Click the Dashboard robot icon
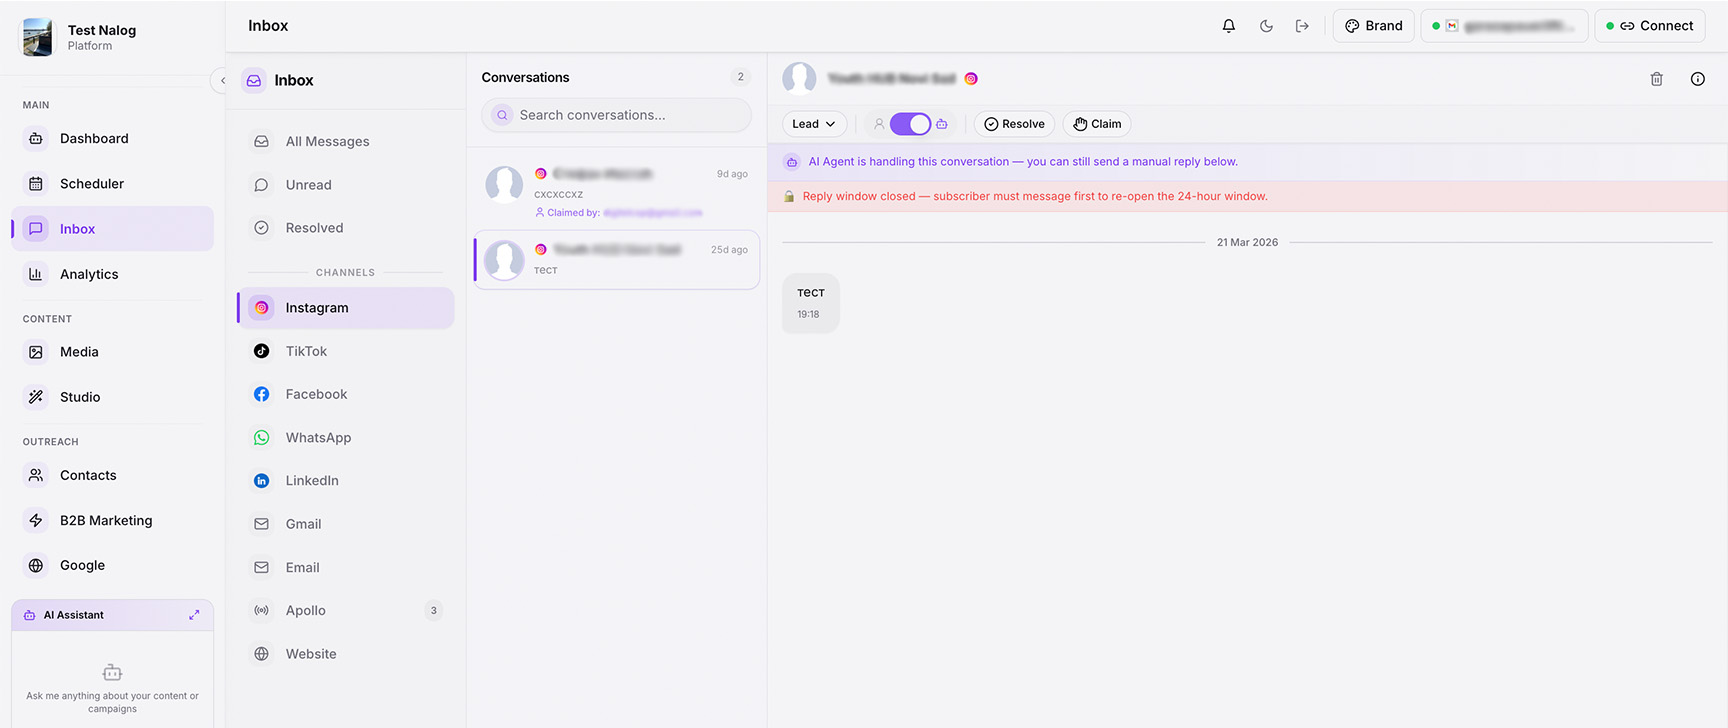The height and width of the screenshot is (728, 1728). coord(36,139)
